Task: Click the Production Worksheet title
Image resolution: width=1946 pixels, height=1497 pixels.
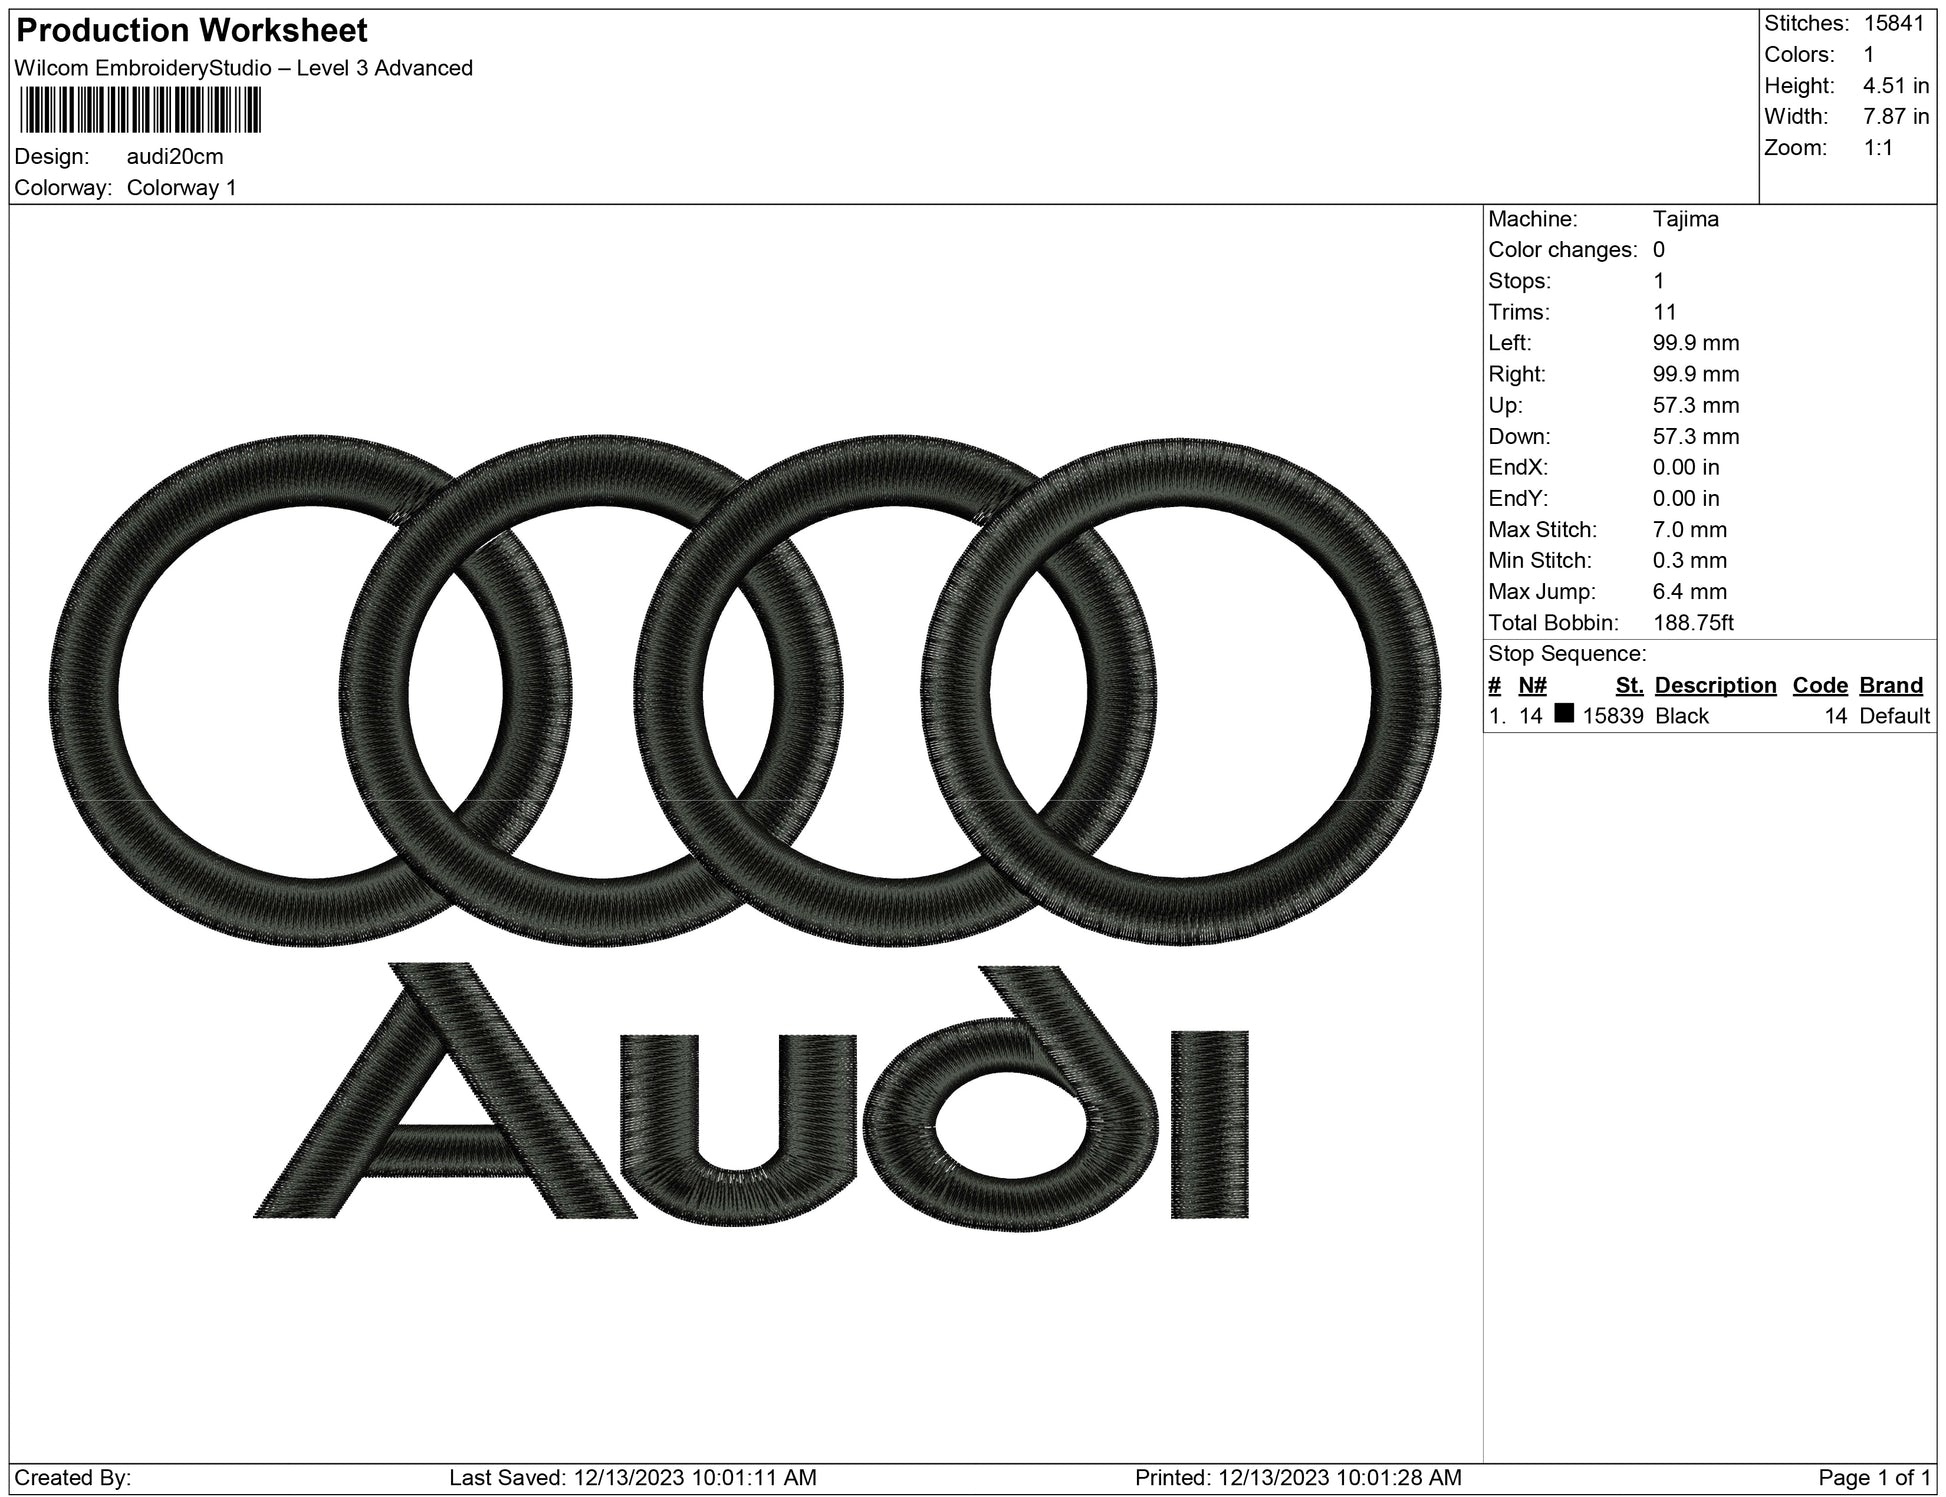Action: click(192, 31)
